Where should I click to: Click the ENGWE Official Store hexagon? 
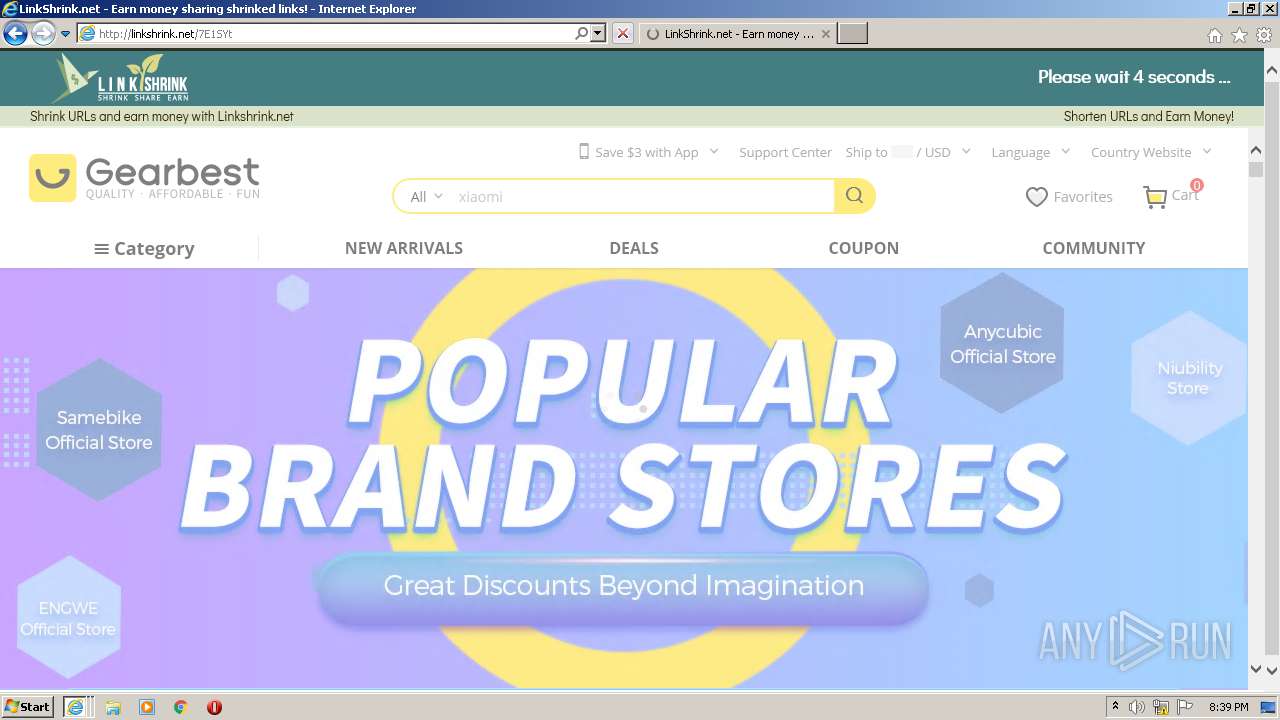(68, 617)
